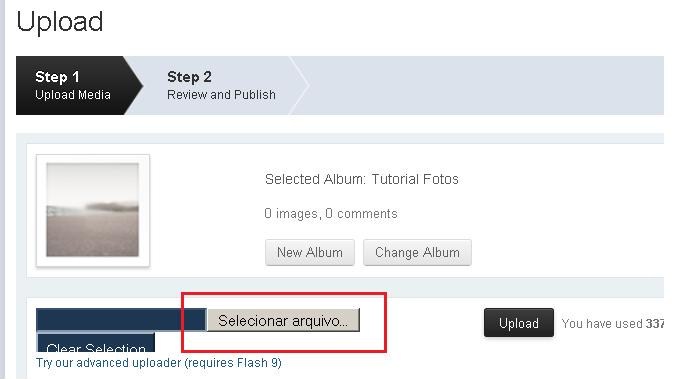Select the Step 1 Upload Media tab
The width and height of the screenshot is (687, 379).
72,85
